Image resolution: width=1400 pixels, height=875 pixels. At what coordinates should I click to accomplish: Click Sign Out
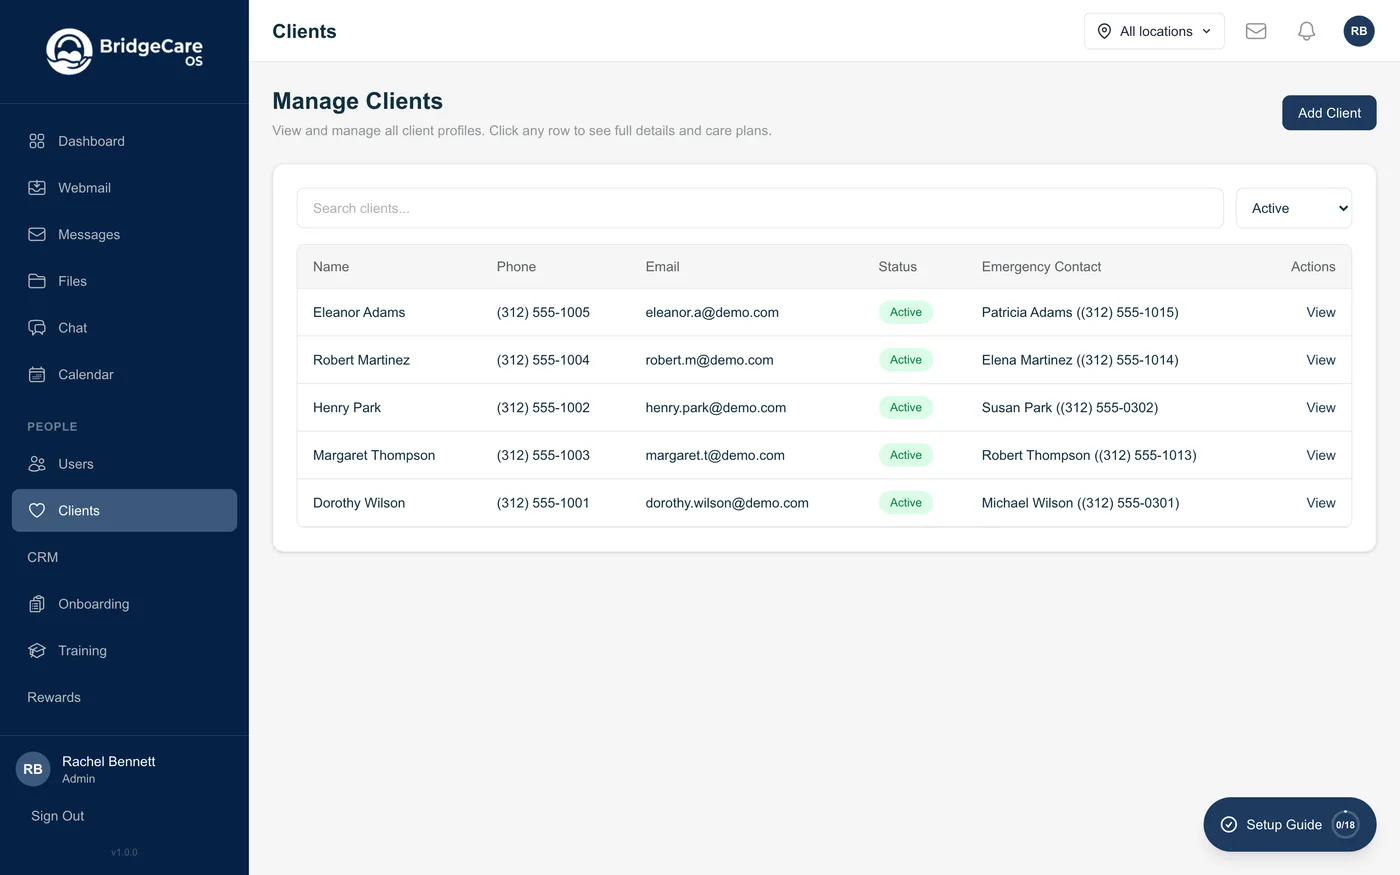point(58,816)
